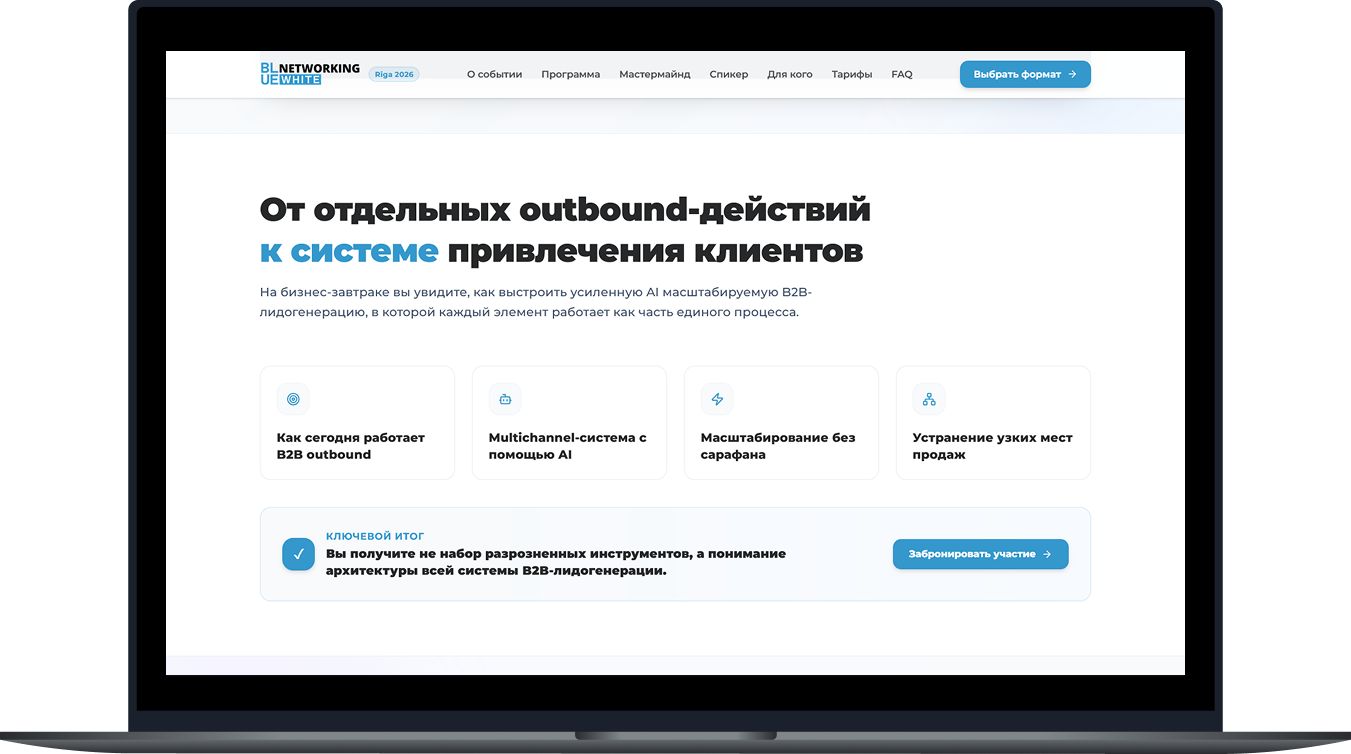Open the 'Программа' nav item
The height and width of the screenshot is (754, 1351).
[571, 74]
